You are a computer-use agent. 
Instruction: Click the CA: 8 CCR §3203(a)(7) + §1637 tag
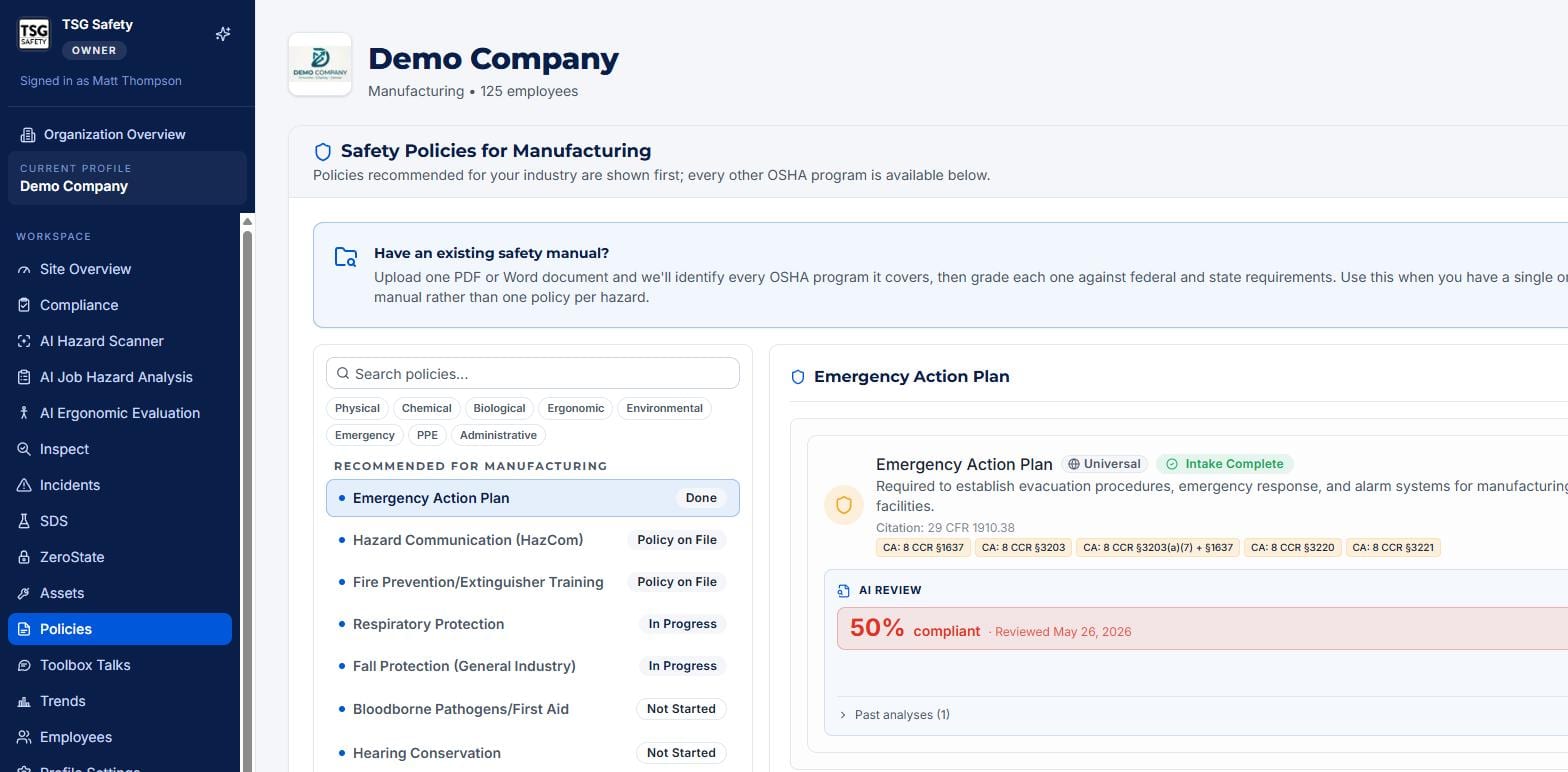[x=1158, y=548]
